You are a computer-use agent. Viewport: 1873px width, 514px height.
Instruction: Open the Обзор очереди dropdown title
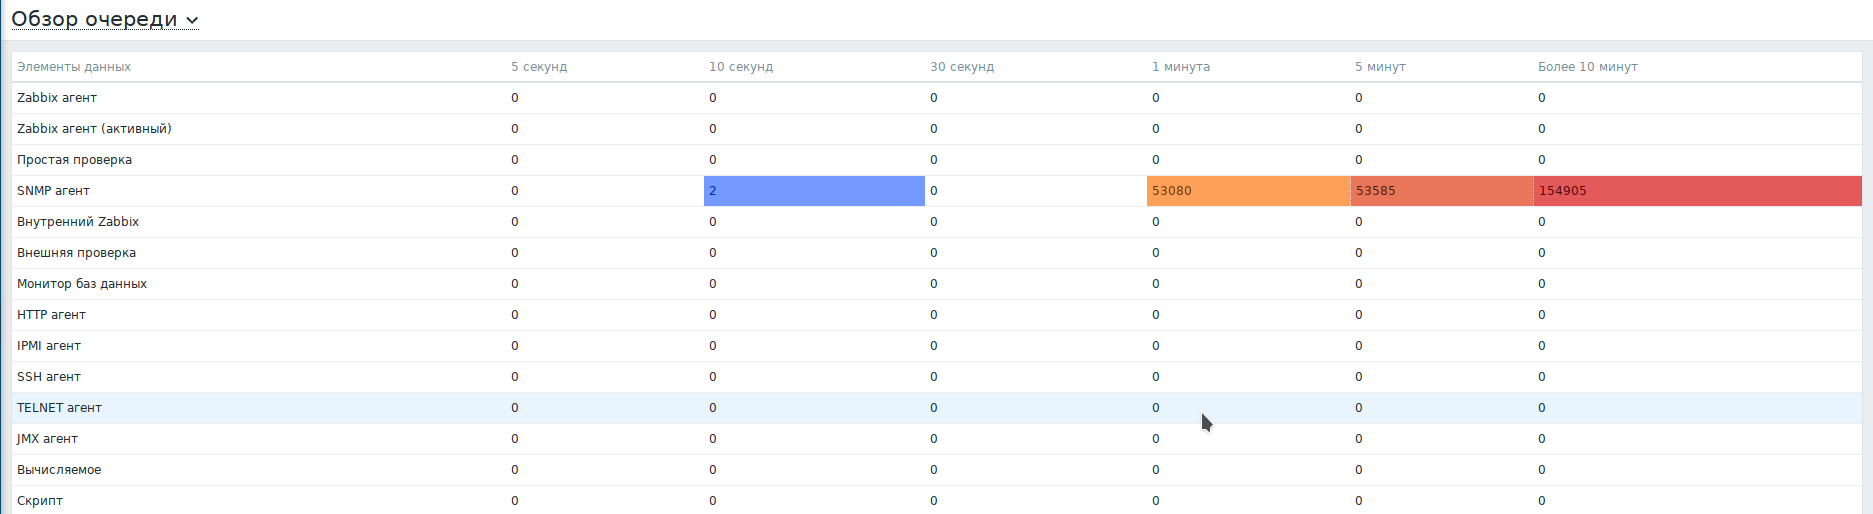tap(104, 20)
